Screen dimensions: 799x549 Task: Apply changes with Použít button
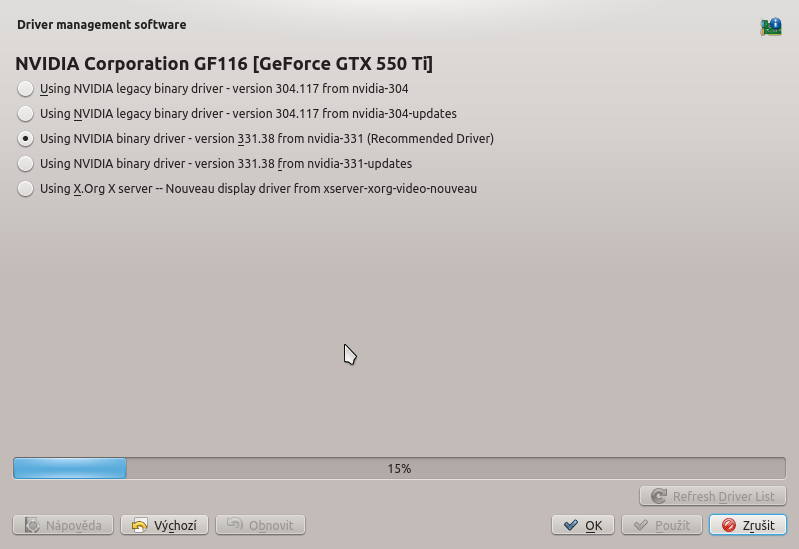(x=661, y=525)
